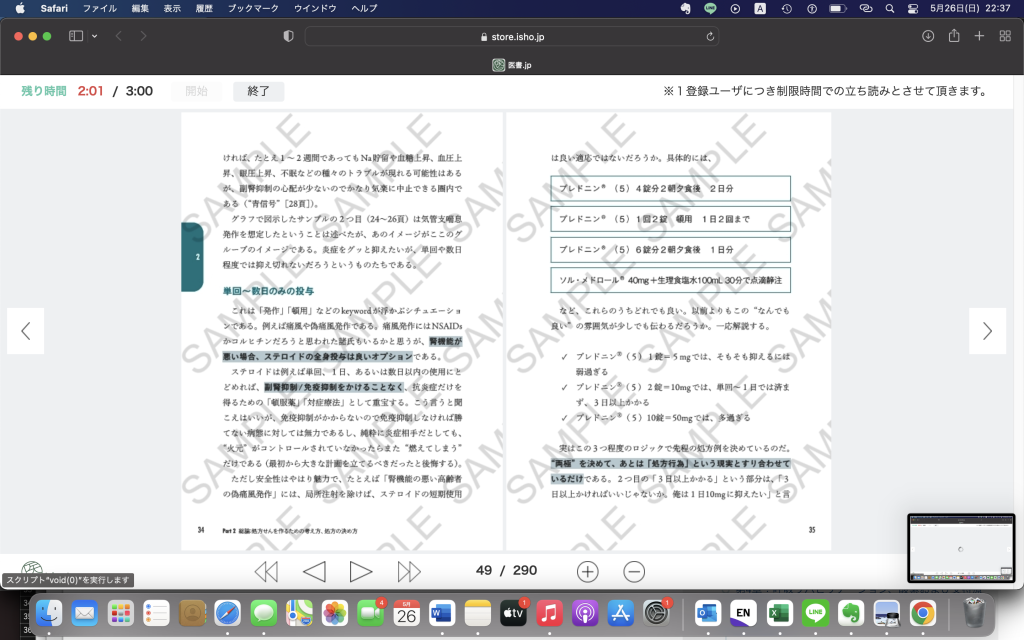The image size is (1024, 640).
Task: Open macOS Control Center toggles
Action: pyautogui.click(x=912, y=8)
